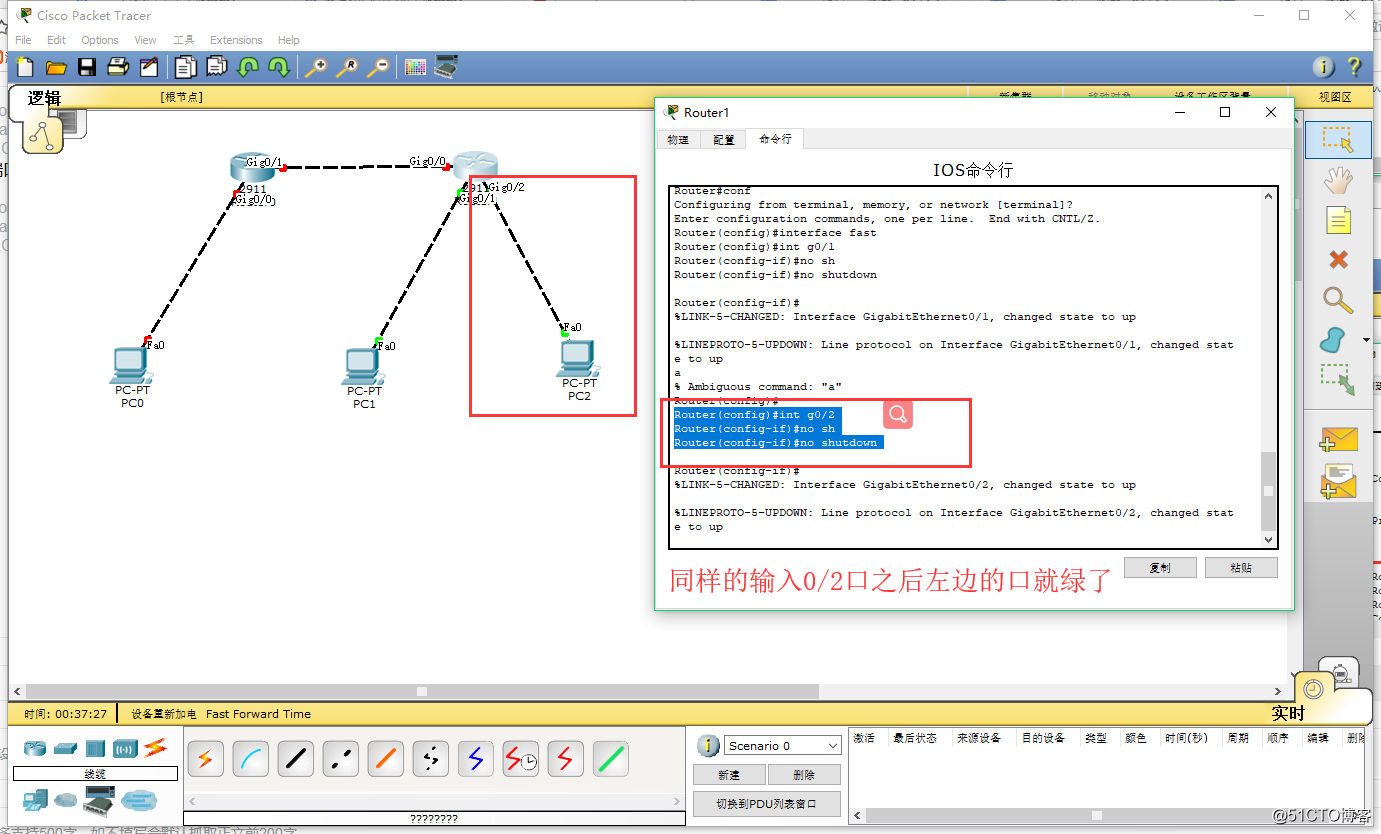
Task: Open a file with the folder icon
Action: (x=56, y=67)
